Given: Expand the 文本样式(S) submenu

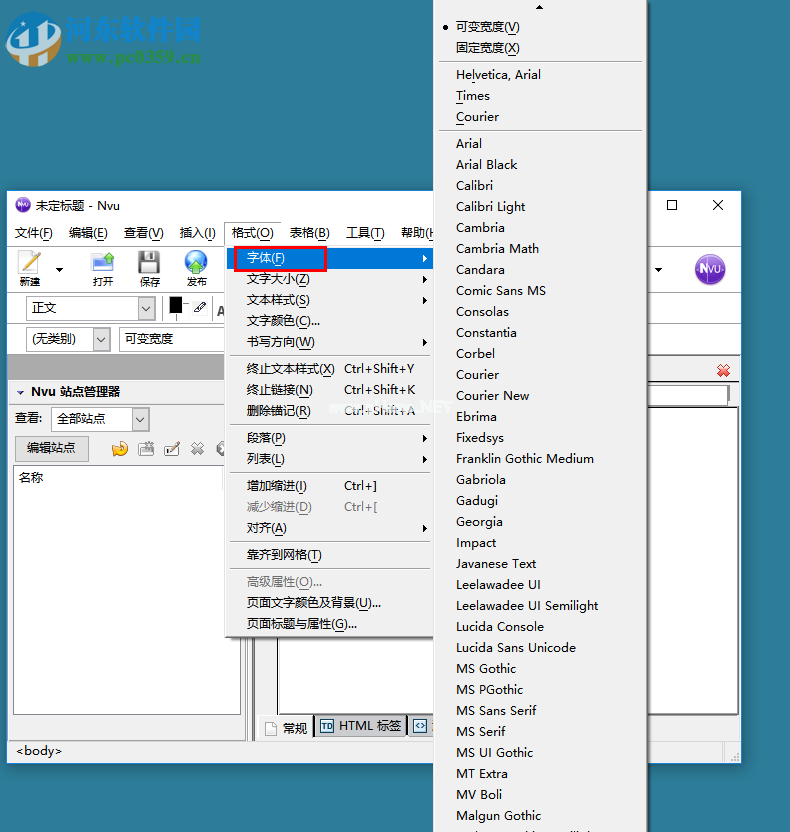Looking at the screenshot, I should (330, 300).
